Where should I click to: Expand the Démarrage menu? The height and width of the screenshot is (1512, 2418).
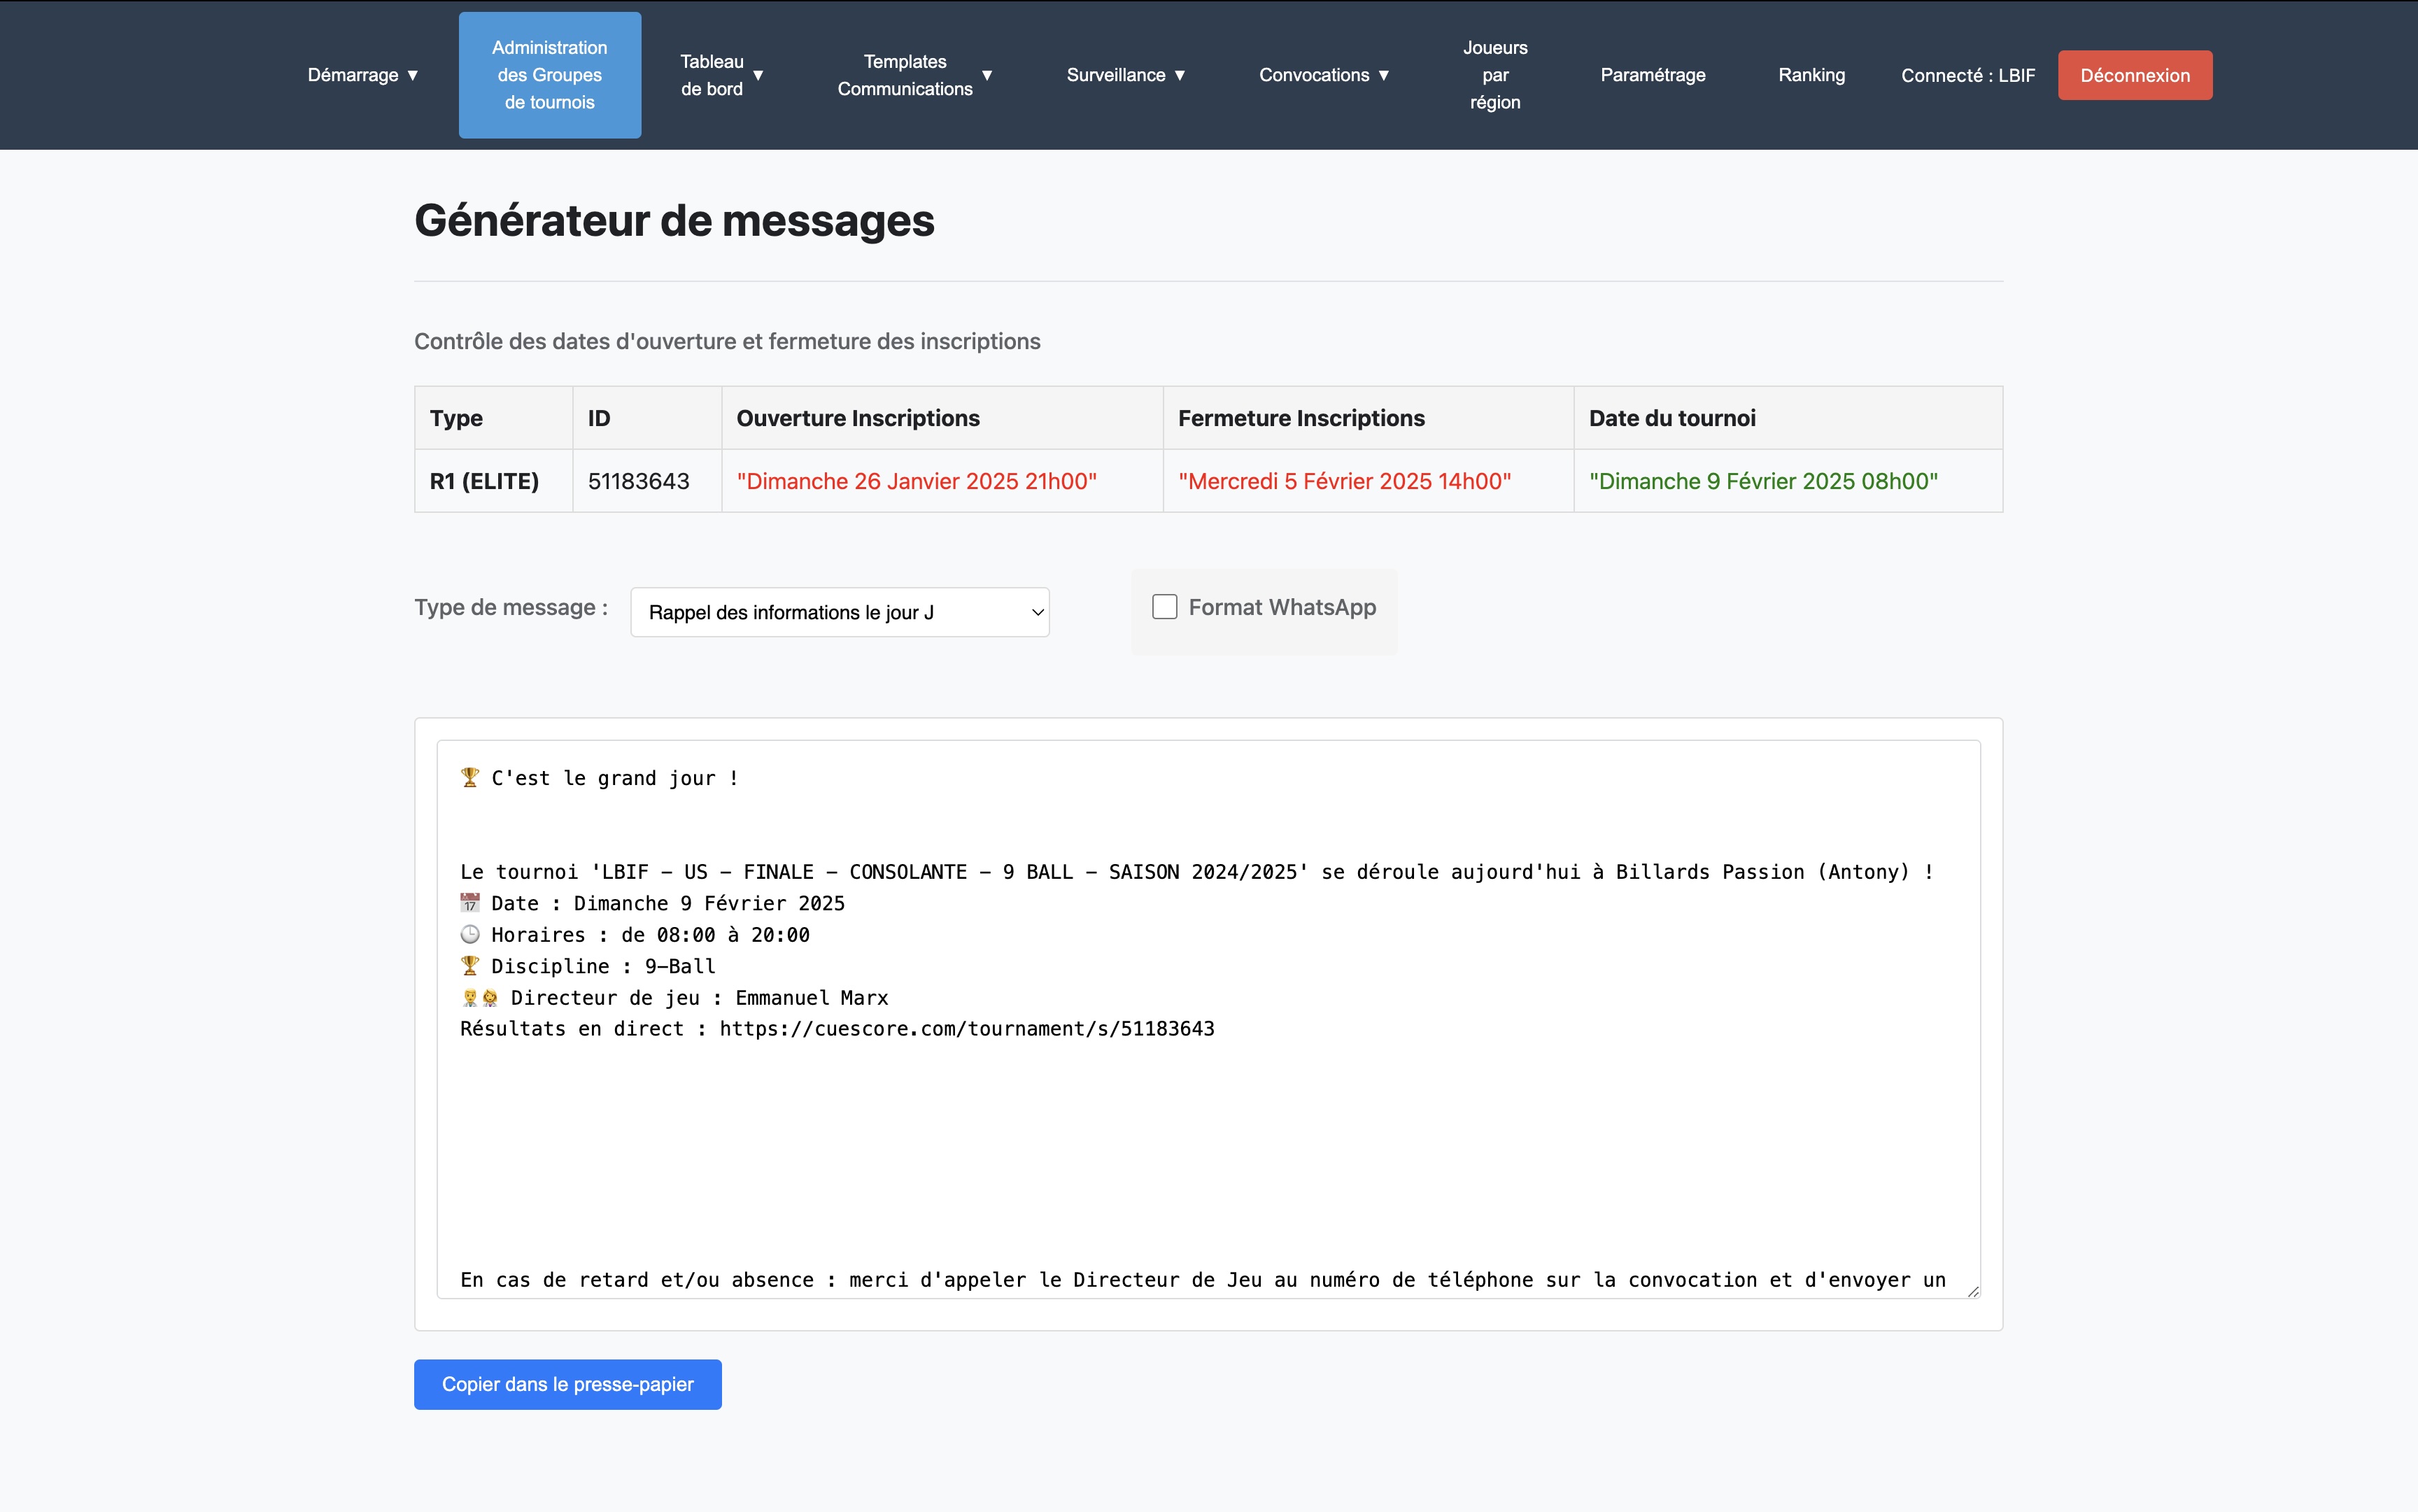pos(362,75)
